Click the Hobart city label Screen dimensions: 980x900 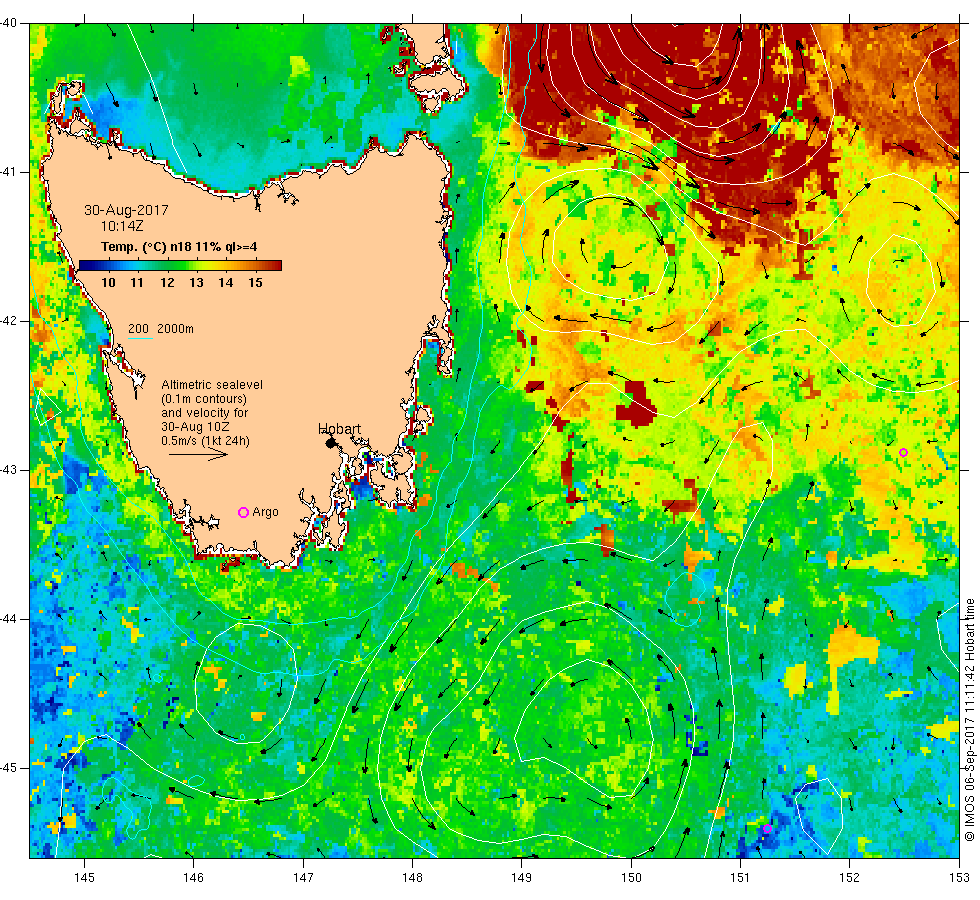pos(339,429)
